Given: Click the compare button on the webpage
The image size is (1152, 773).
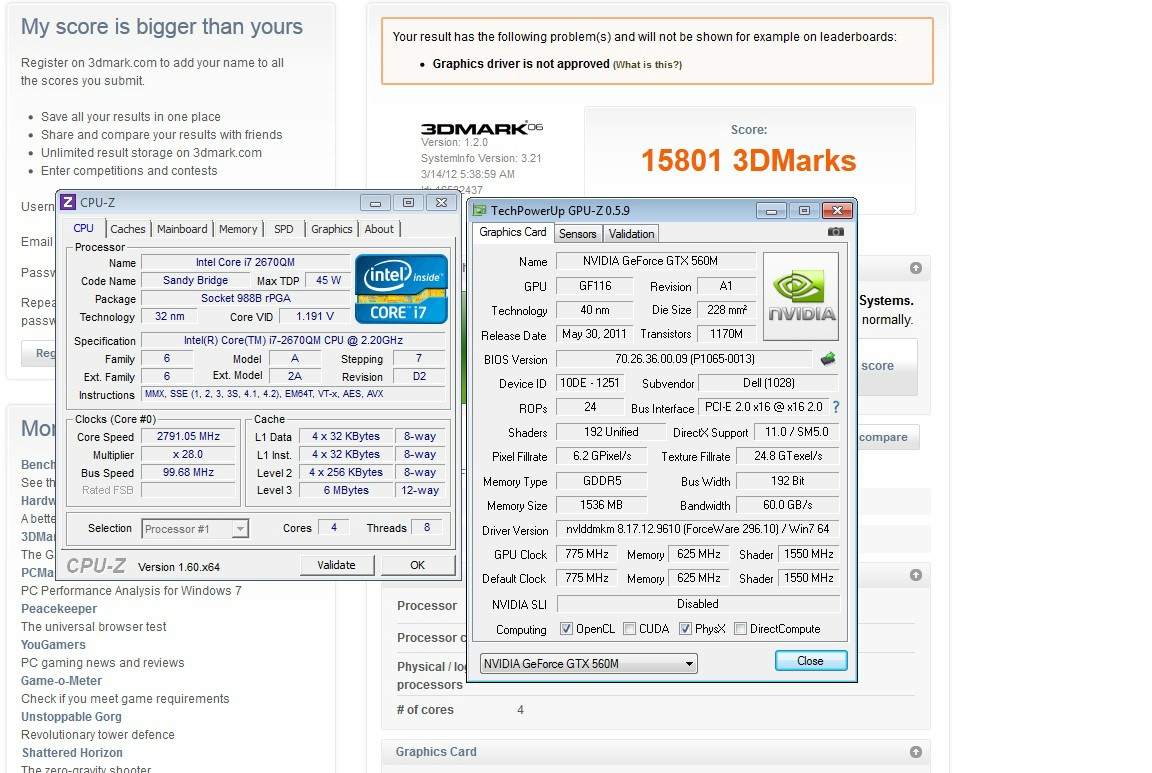Looking at the screenshot, I should pyautogui.click(x=888, y=436).
